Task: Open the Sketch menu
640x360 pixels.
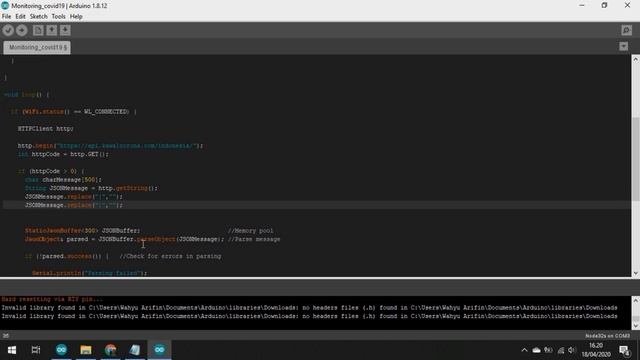Action: [39, 16]
